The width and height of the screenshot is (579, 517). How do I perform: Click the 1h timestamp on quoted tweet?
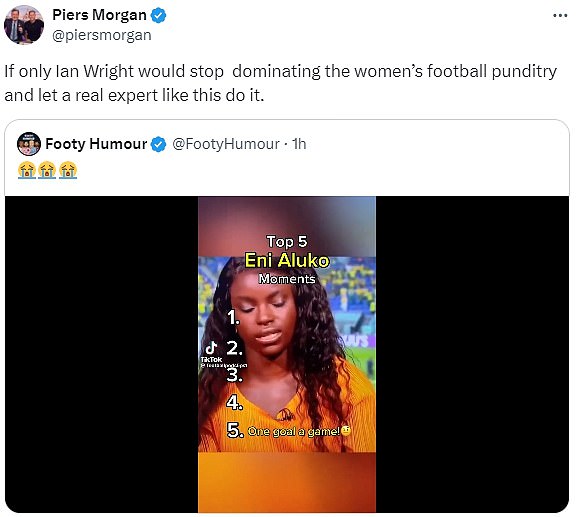point(299,144)
